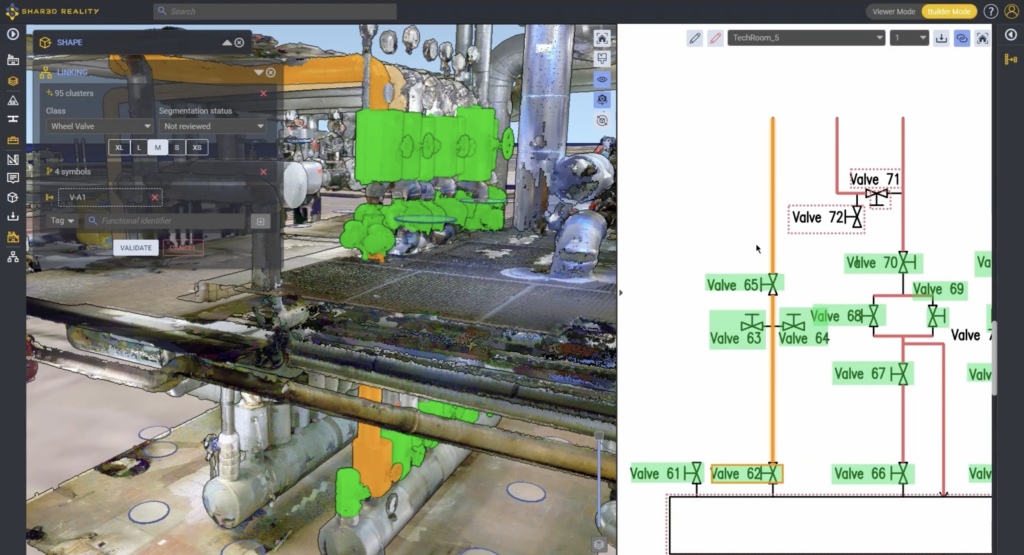Switch to Viewer Mode

[x=893, y=11]
